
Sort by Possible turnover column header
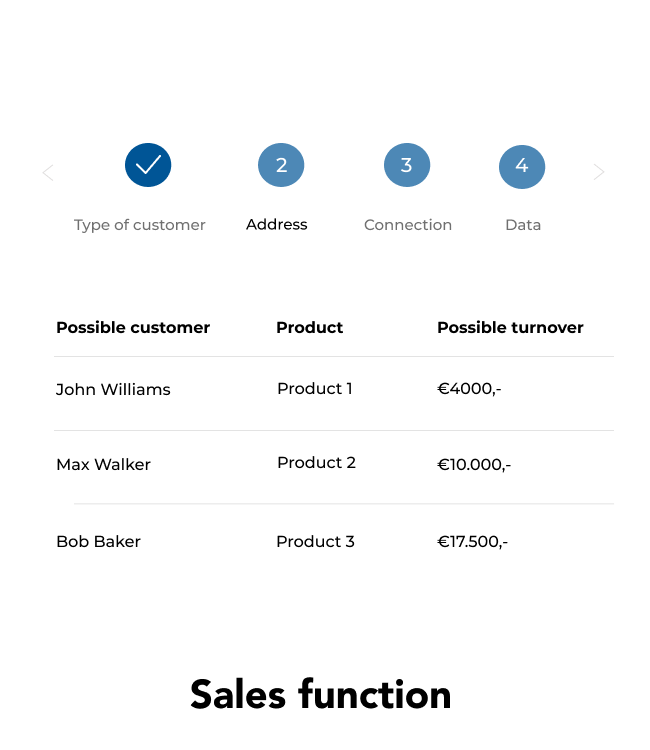coord(510,328)
